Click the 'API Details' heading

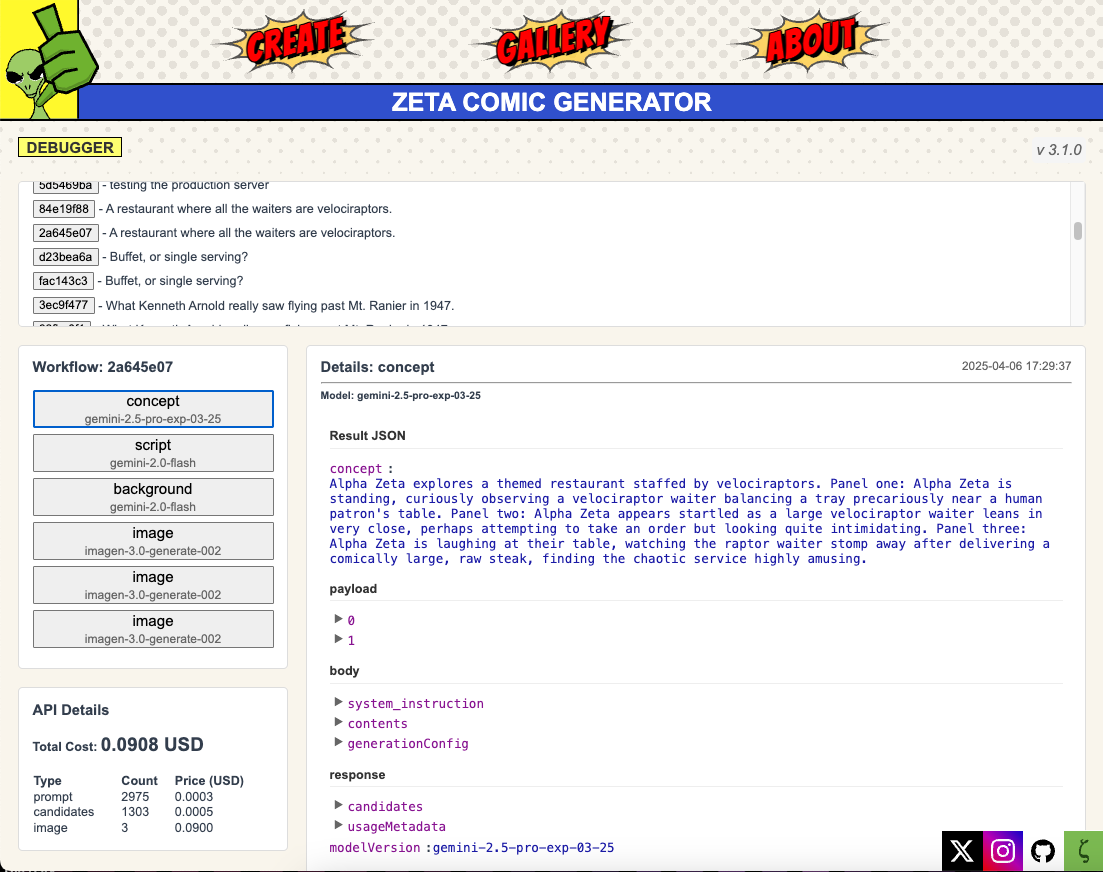tap(71, 710)
